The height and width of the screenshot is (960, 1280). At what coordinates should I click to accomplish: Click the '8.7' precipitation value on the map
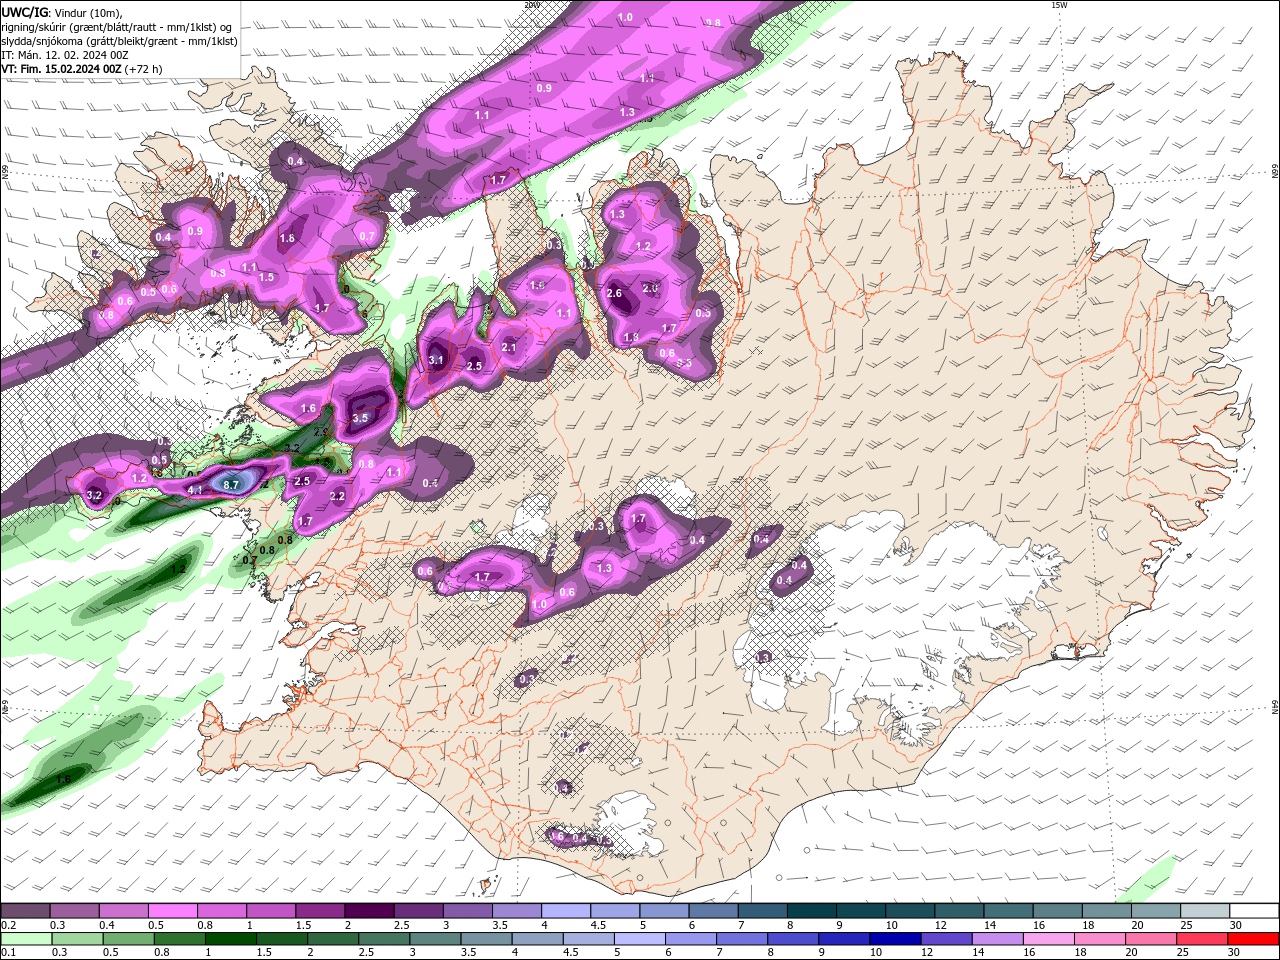point(231,484)
